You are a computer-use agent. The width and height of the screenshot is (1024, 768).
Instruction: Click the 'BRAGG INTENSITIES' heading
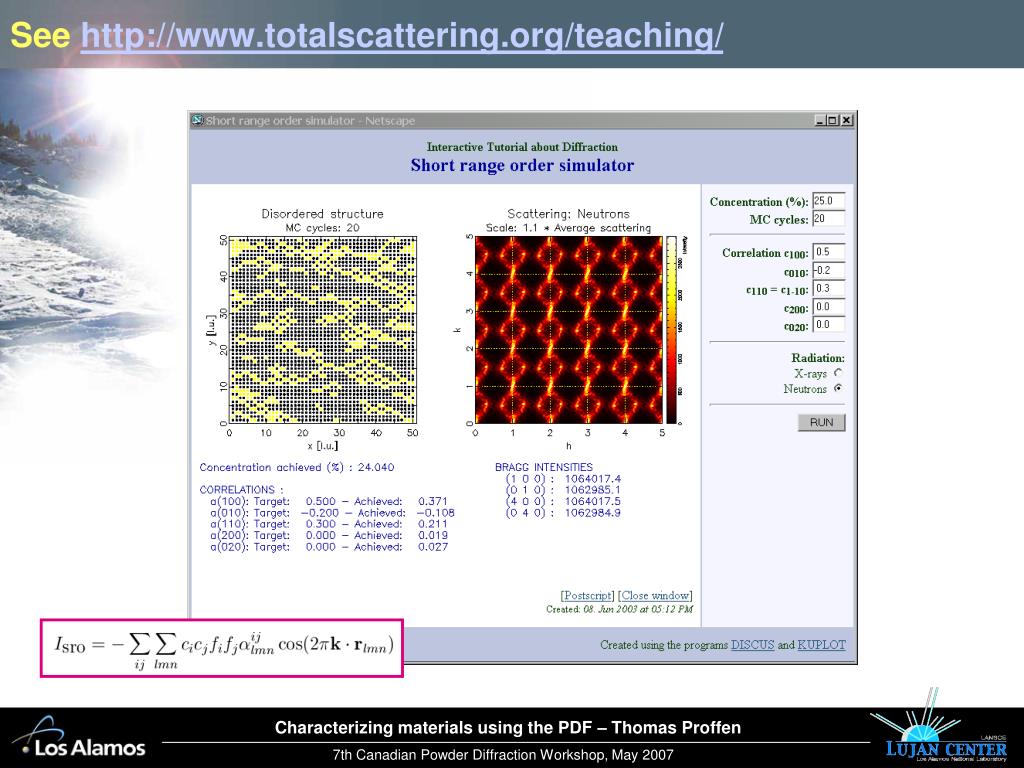tap(543, 467)
